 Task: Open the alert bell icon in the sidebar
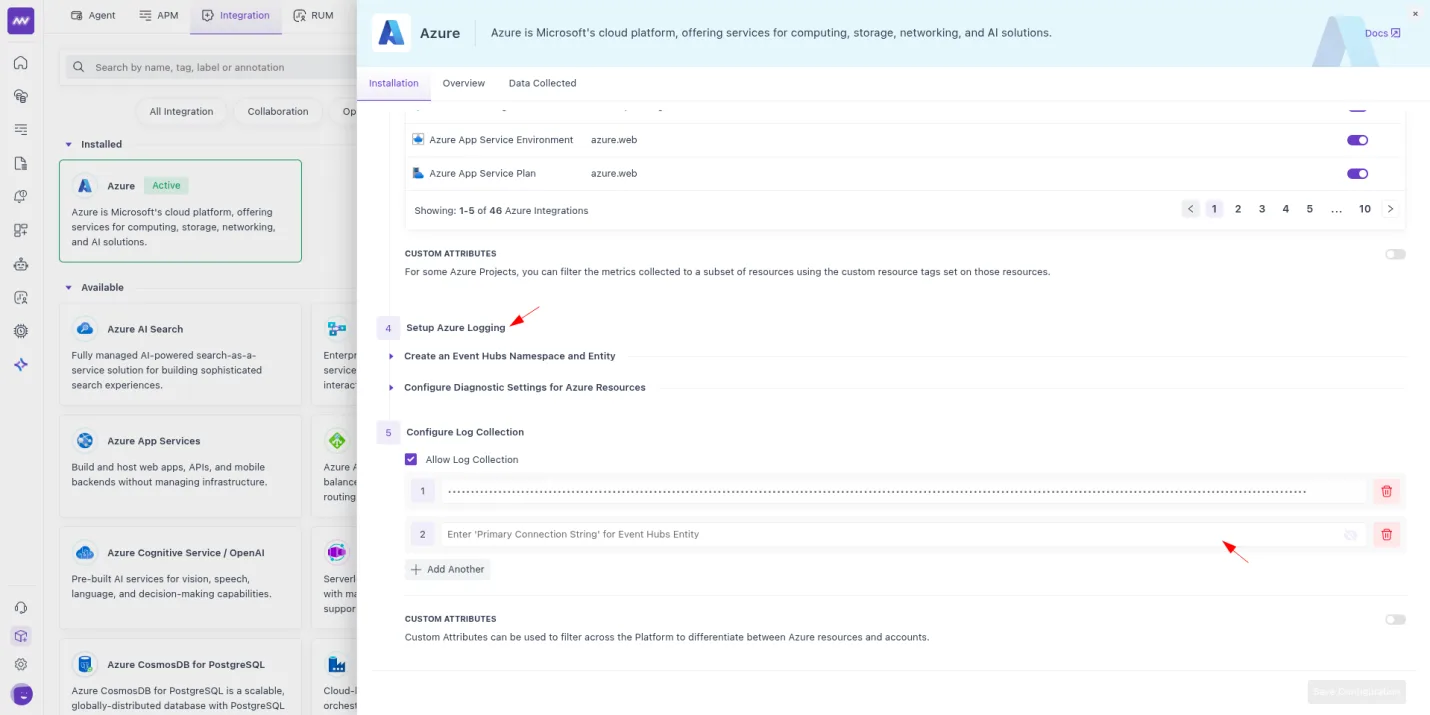pyautogui.click(x=21, y=197)
